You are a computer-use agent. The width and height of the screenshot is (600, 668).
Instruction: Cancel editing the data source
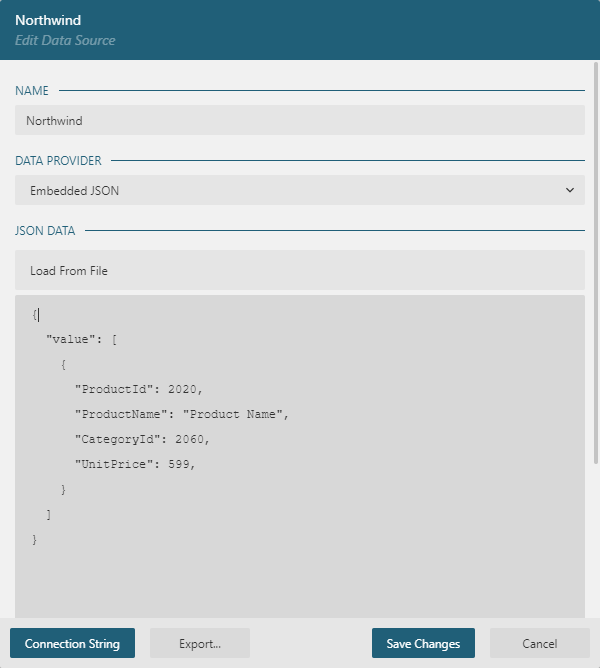click(x=539, y=644)
